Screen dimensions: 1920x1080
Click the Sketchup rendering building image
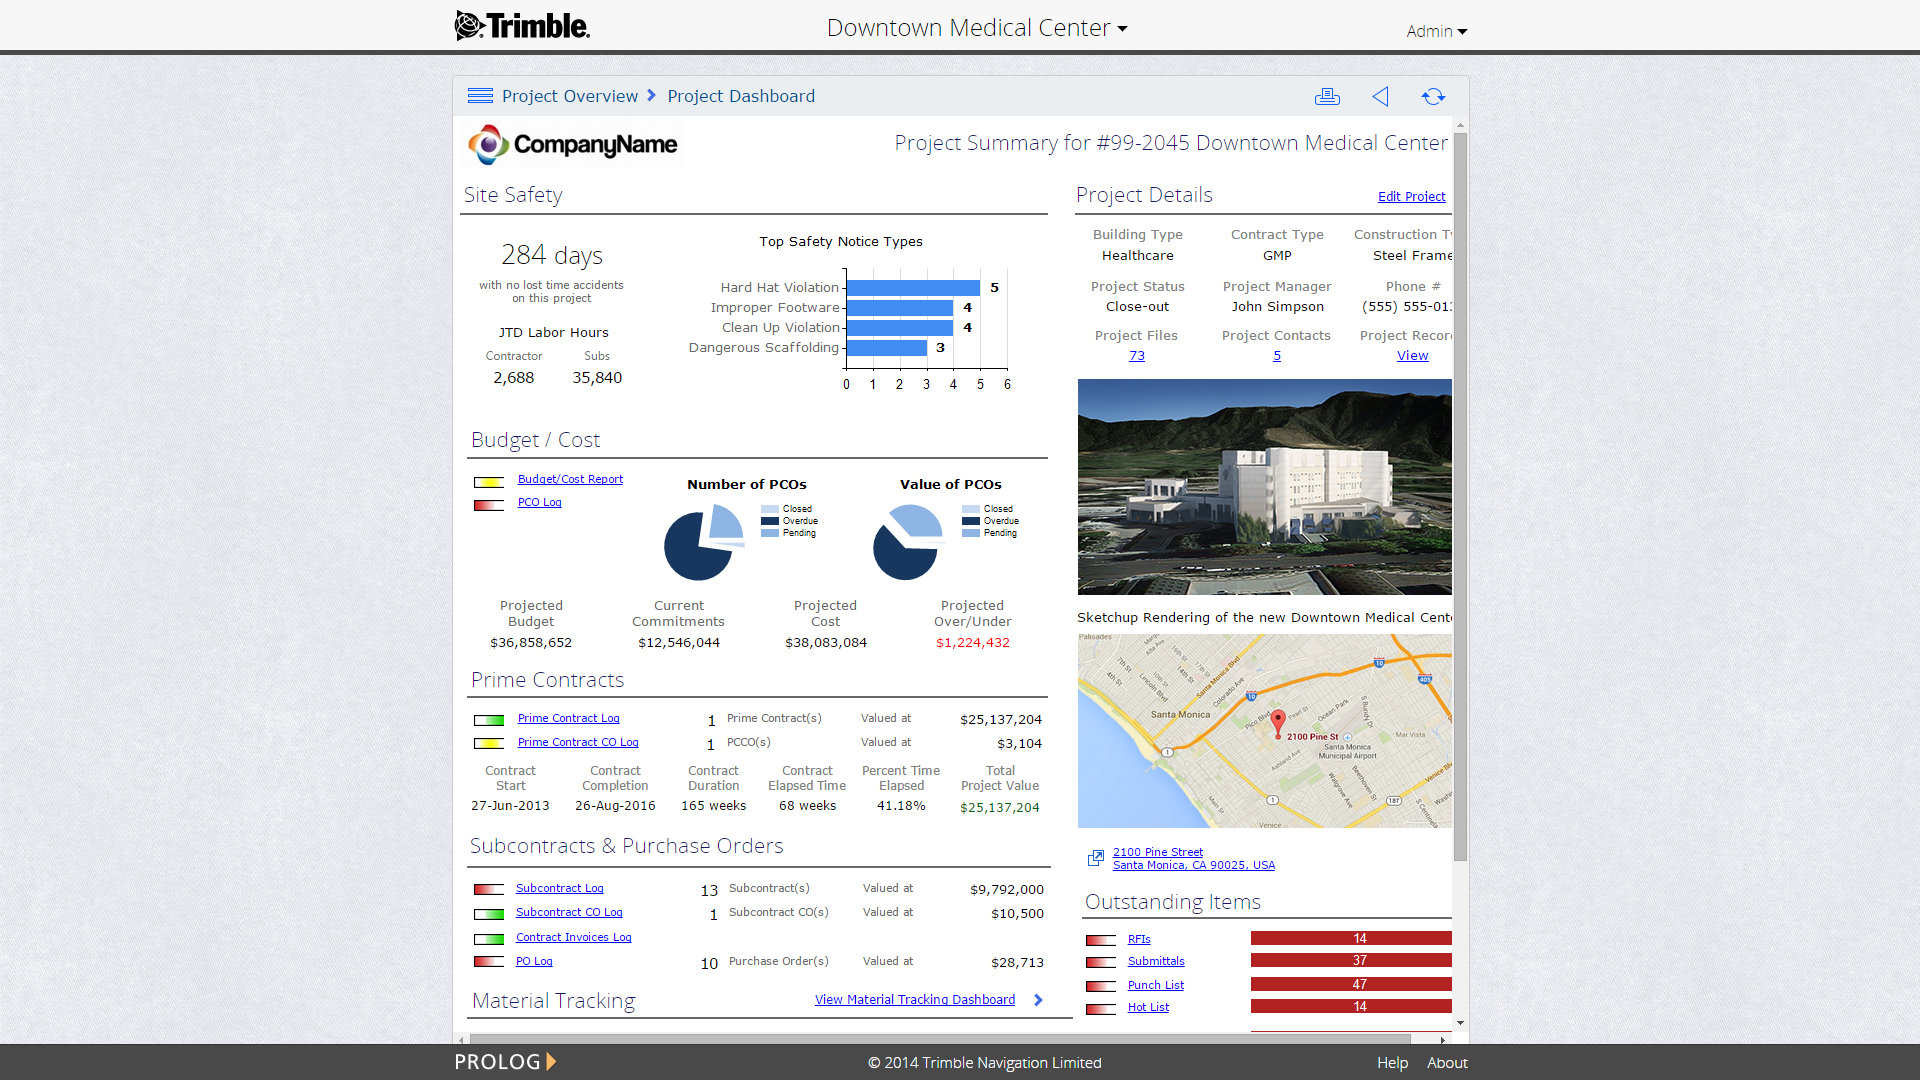click(1264, 487)
